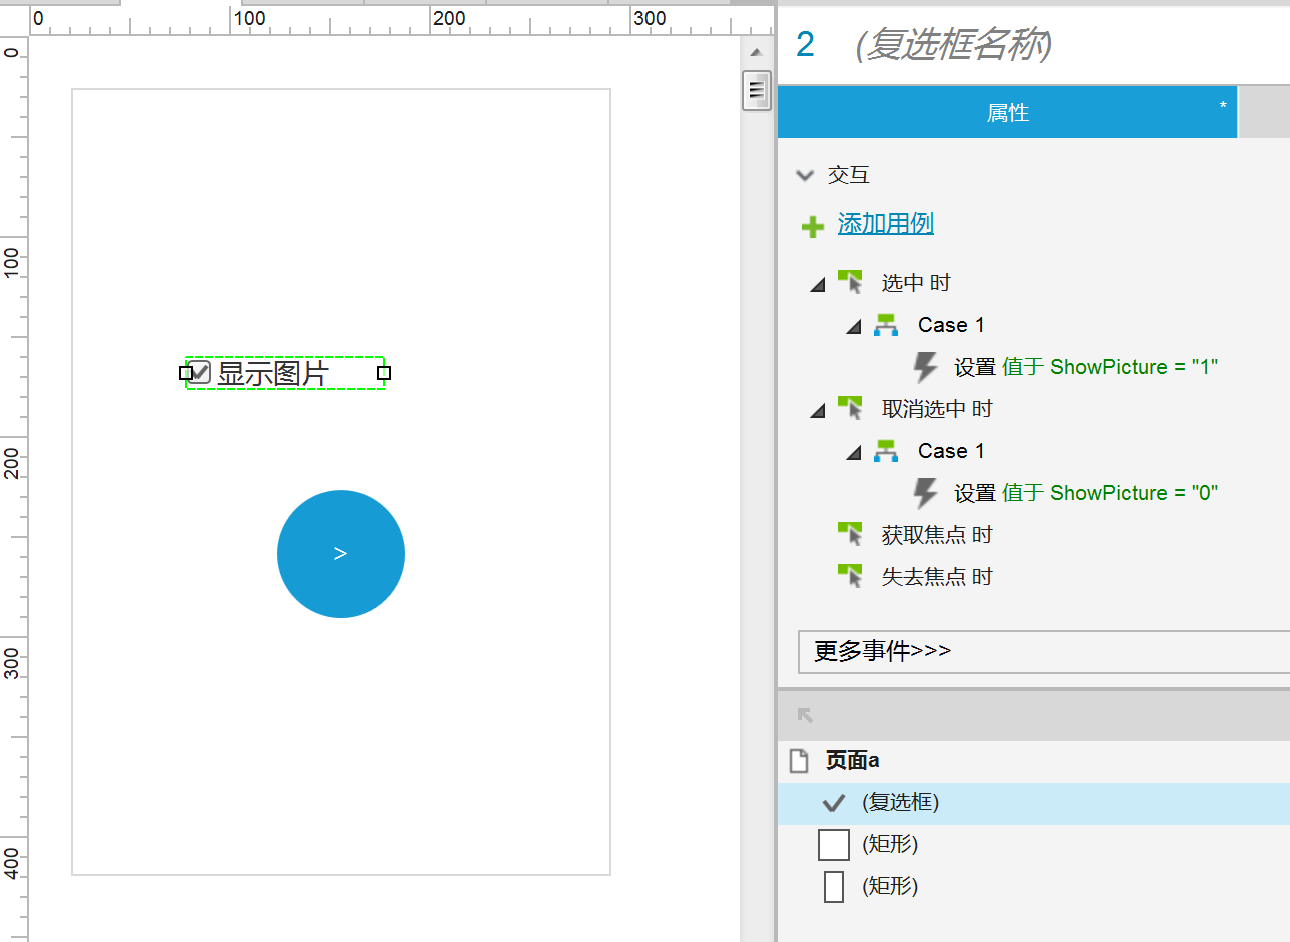1290x942 pixels.
Task: Click case icon of Case 1 under 取消选中 时
Action: [x=886, y=451]
